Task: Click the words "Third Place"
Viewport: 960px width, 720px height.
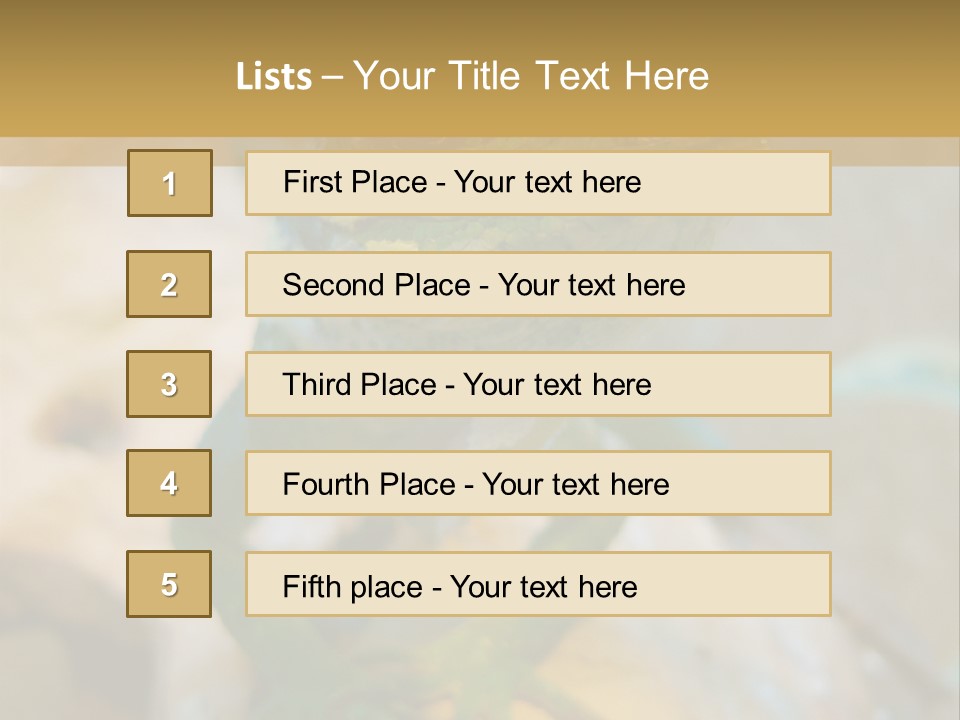Action: (360, 385)
